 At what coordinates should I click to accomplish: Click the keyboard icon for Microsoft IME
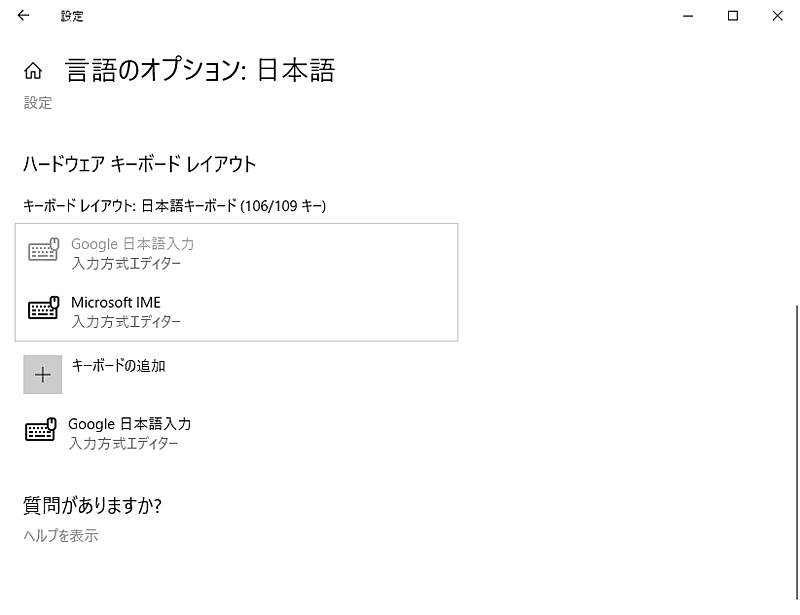point(42,311)
